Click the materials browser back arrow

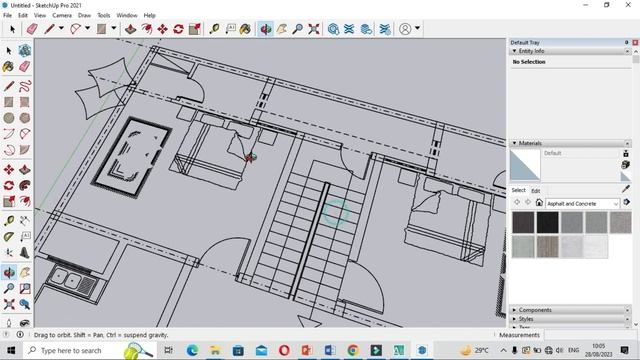(x=517, y=202)
